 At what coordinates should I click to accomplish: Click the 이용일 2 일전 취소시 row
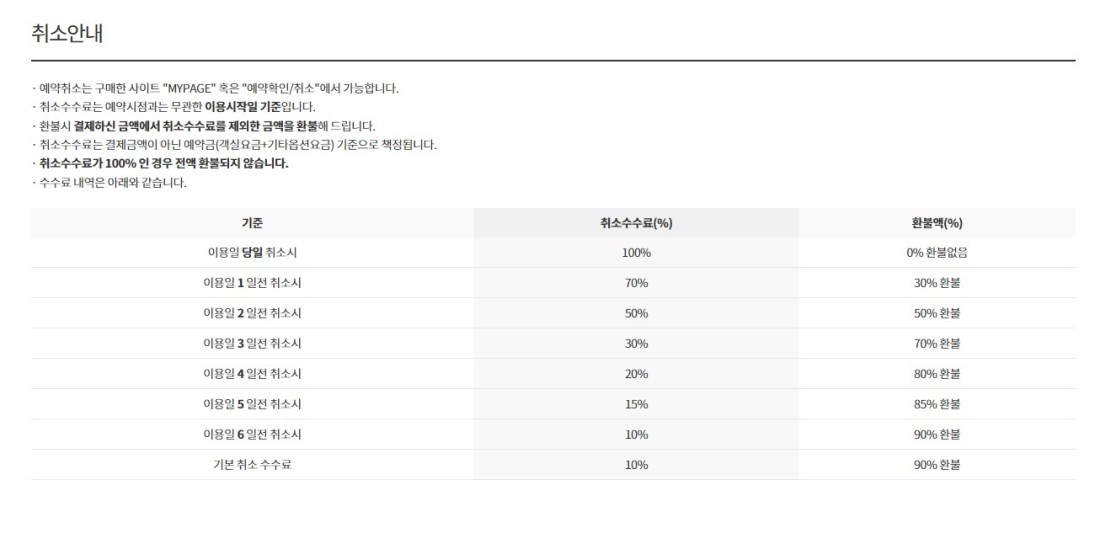(x=553, y=313)
